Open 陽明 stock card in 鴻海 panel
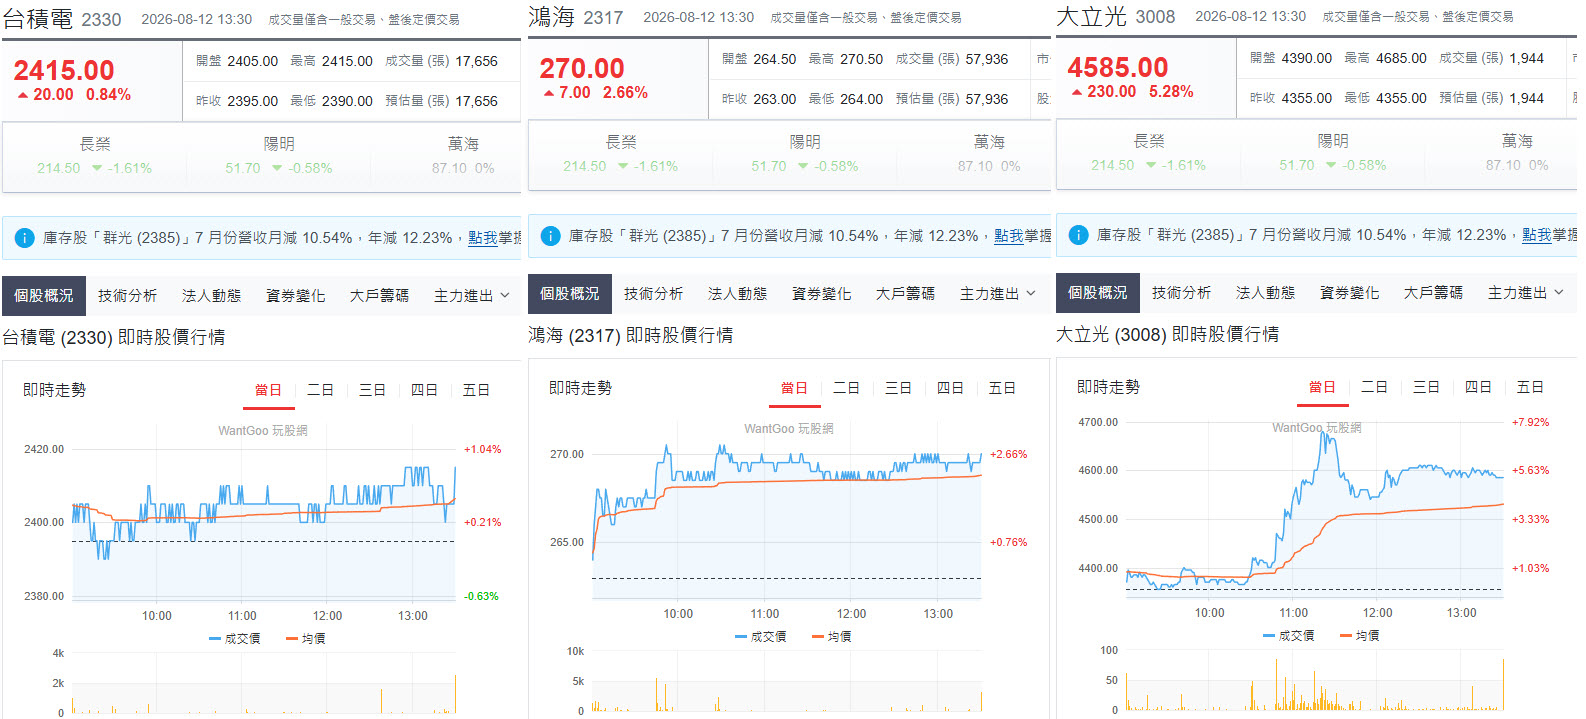 (x=805, y=154)
